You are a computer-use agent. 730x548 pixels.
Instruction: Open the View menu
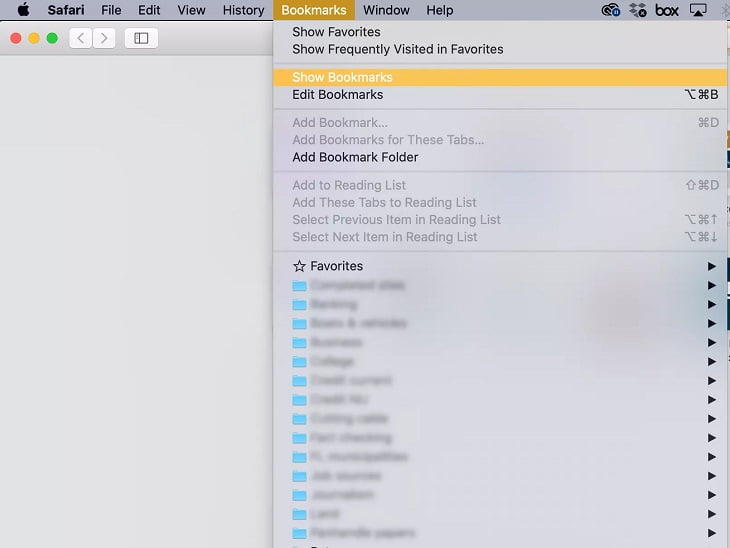click(191, 10)
